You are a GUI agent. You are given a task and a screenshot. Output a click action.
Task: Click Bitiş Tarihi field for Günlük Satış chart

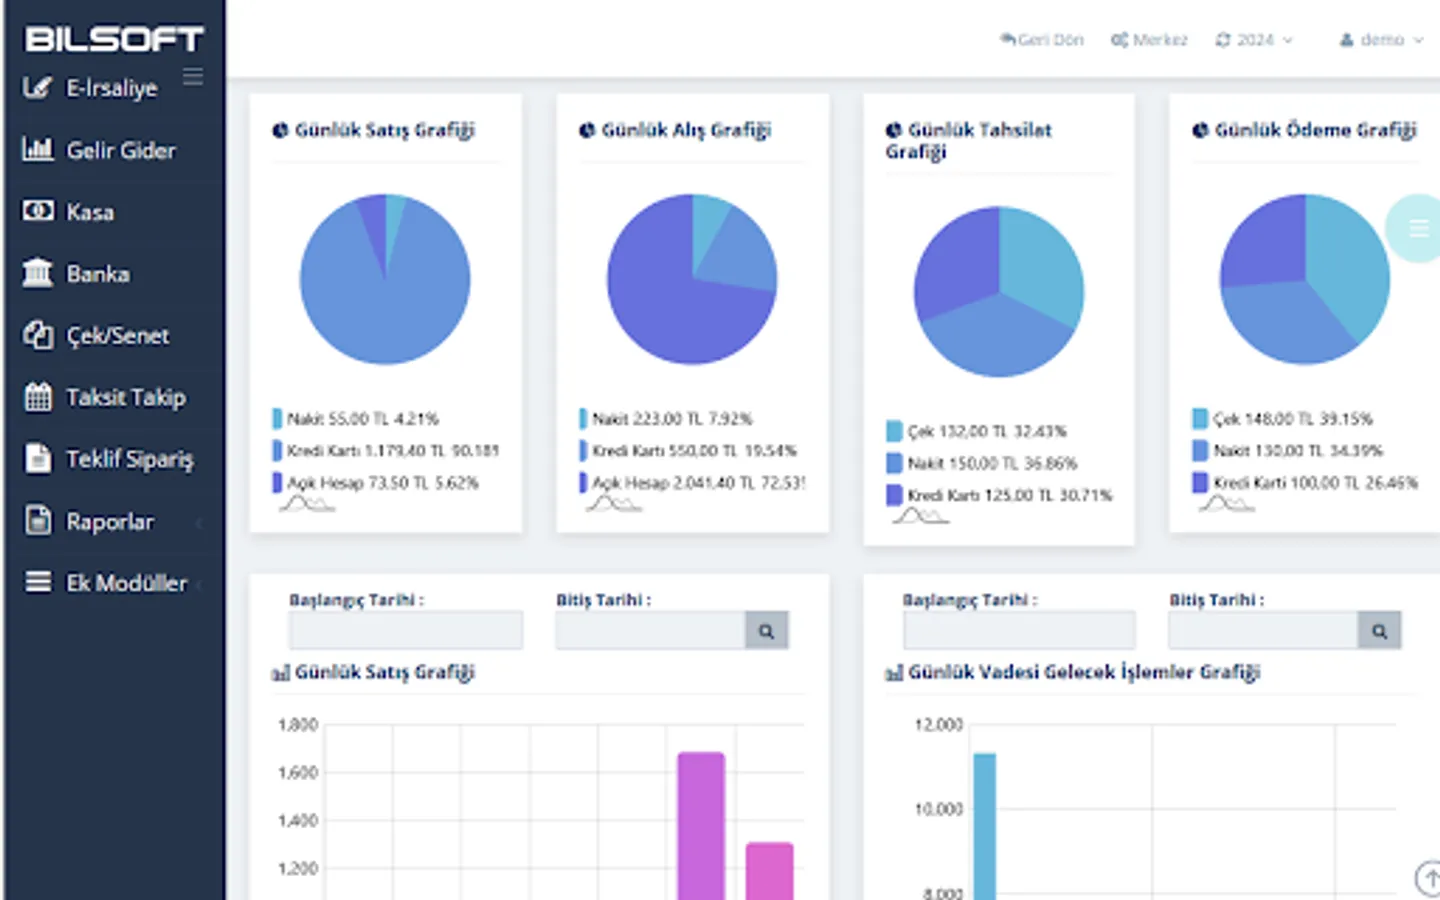(651, 631)
